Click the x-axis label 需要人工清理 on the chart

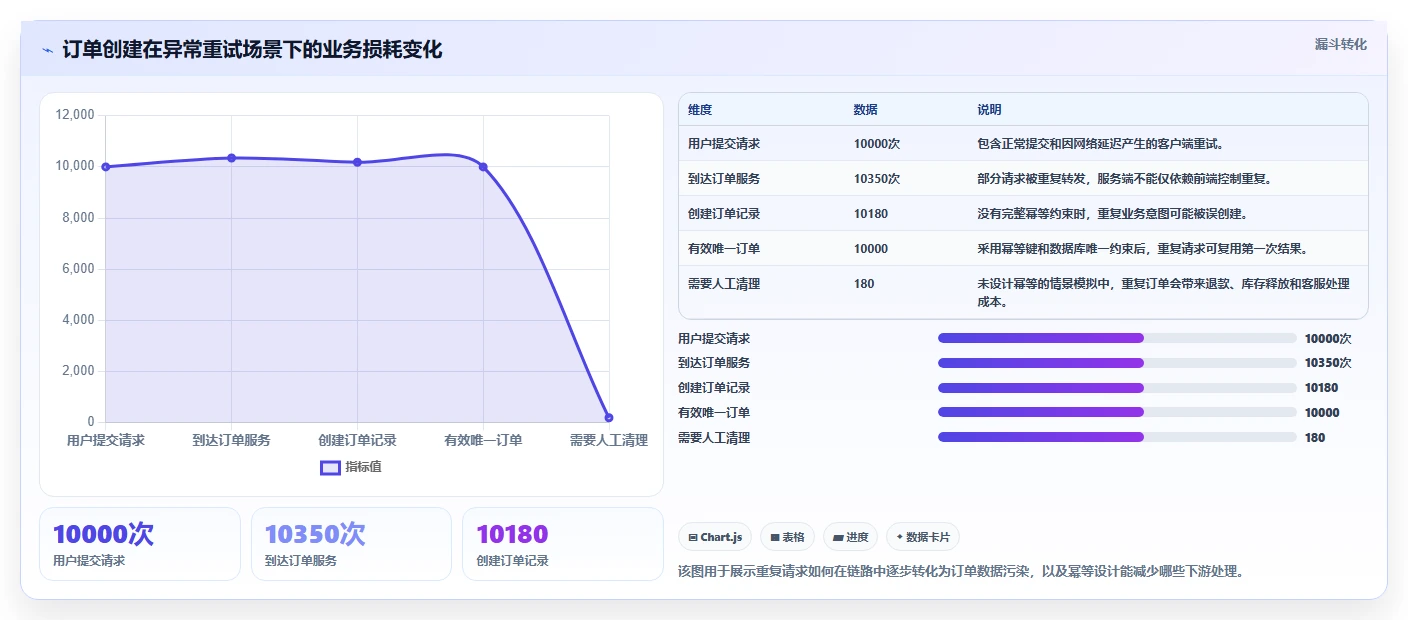point(609,440)
